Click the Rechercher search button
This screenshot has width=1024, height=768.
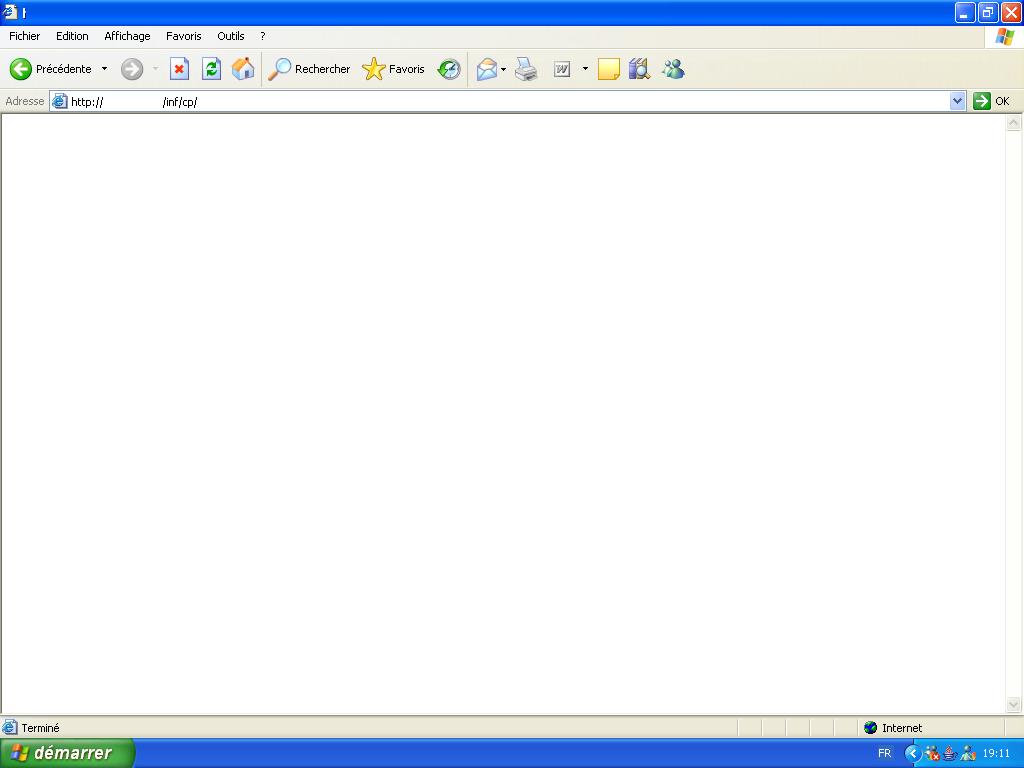[x=310, y=69]
